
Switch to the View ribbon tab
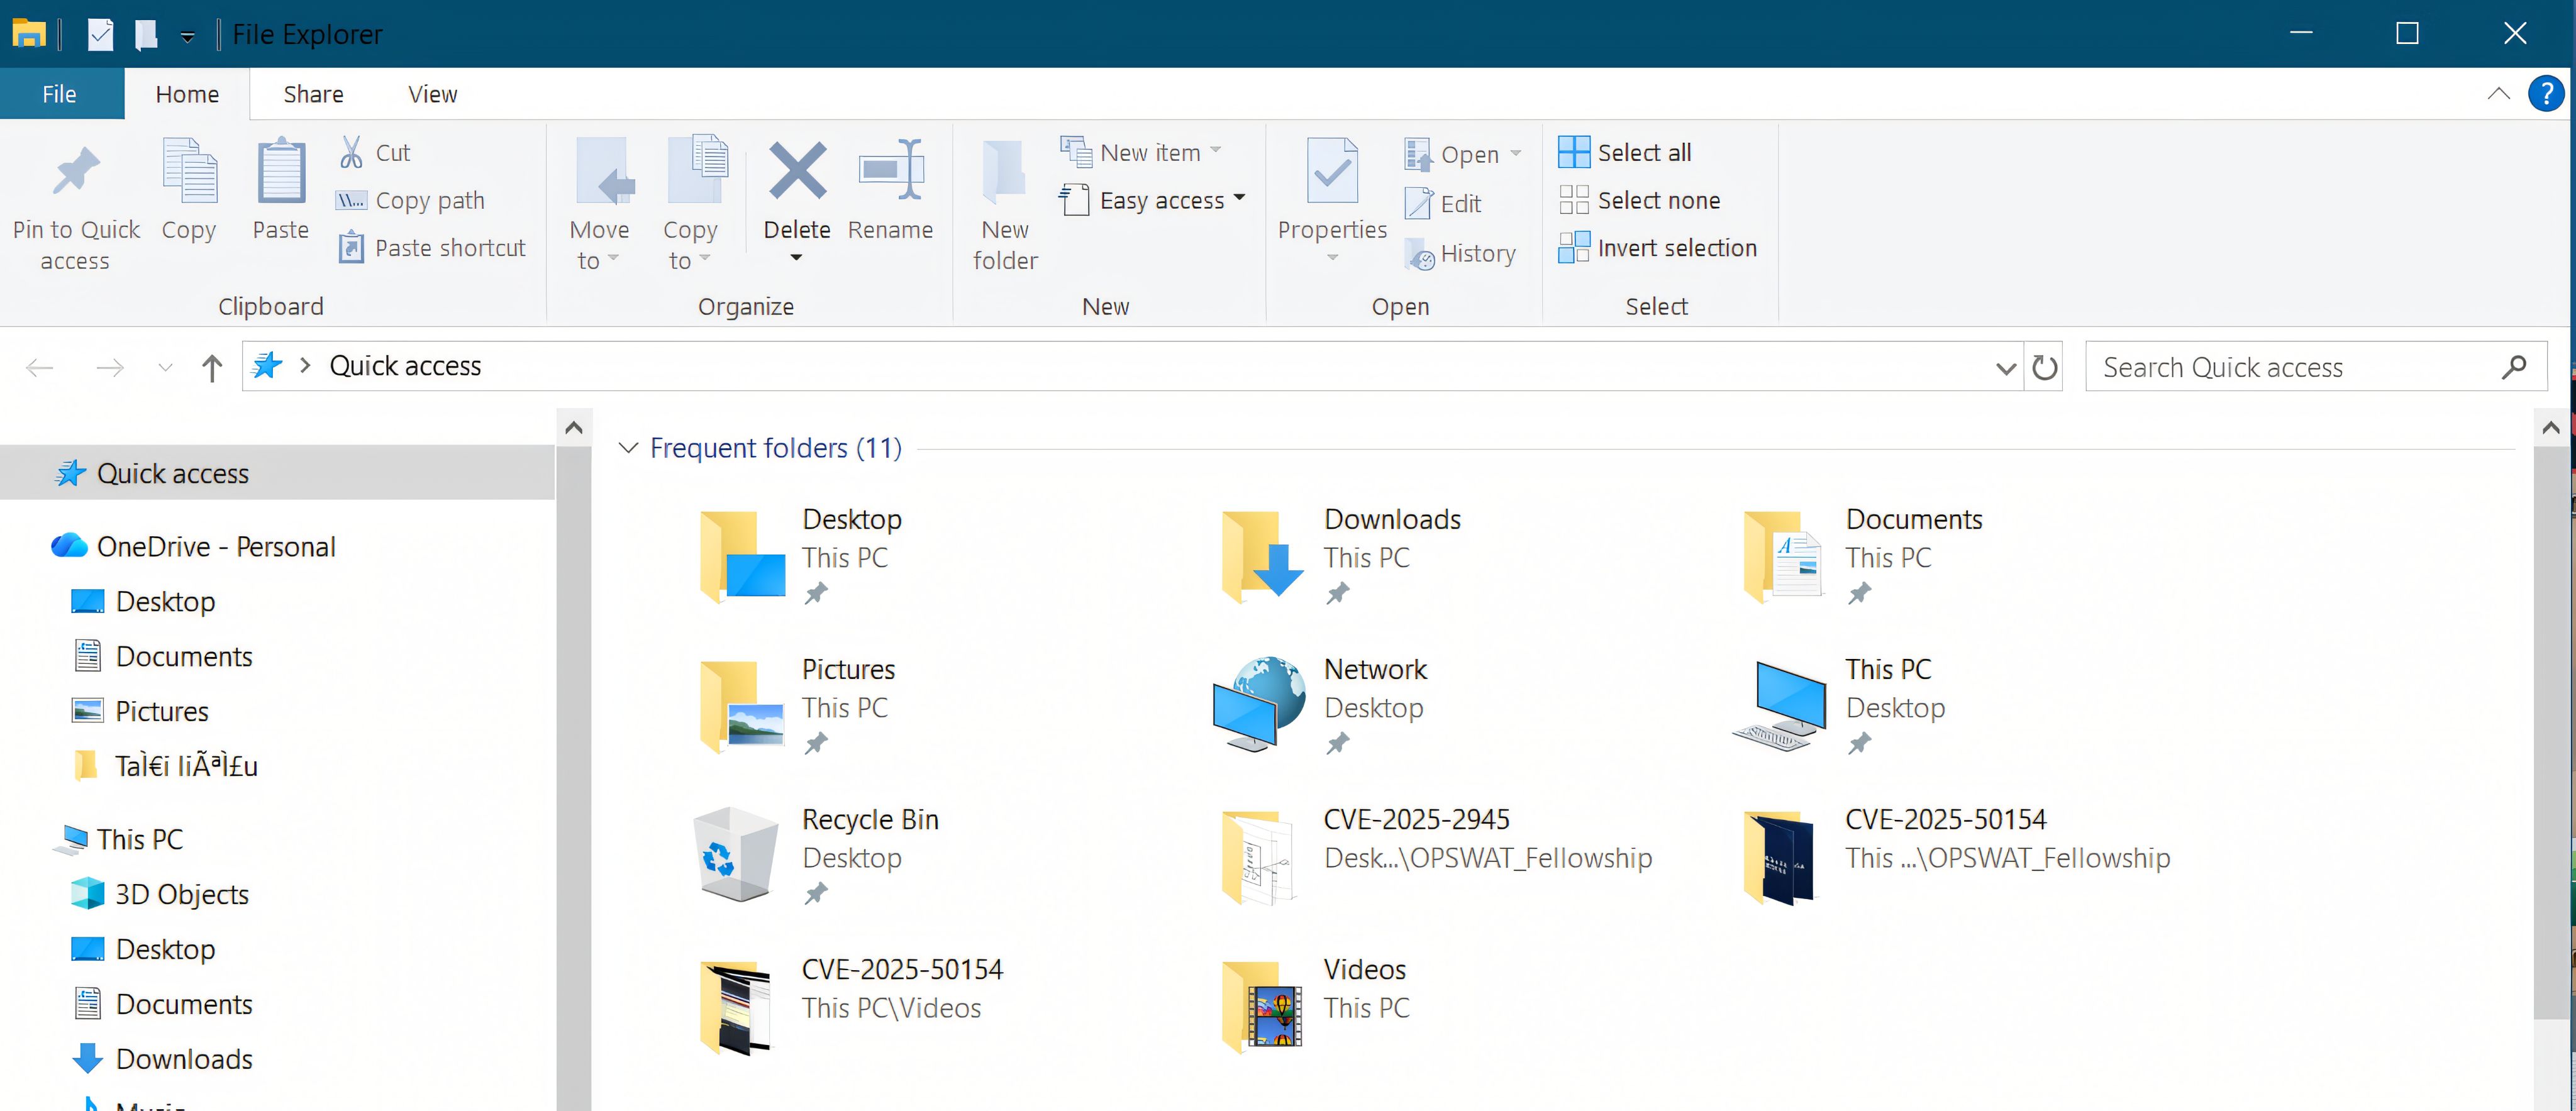[x=432, y=94]
